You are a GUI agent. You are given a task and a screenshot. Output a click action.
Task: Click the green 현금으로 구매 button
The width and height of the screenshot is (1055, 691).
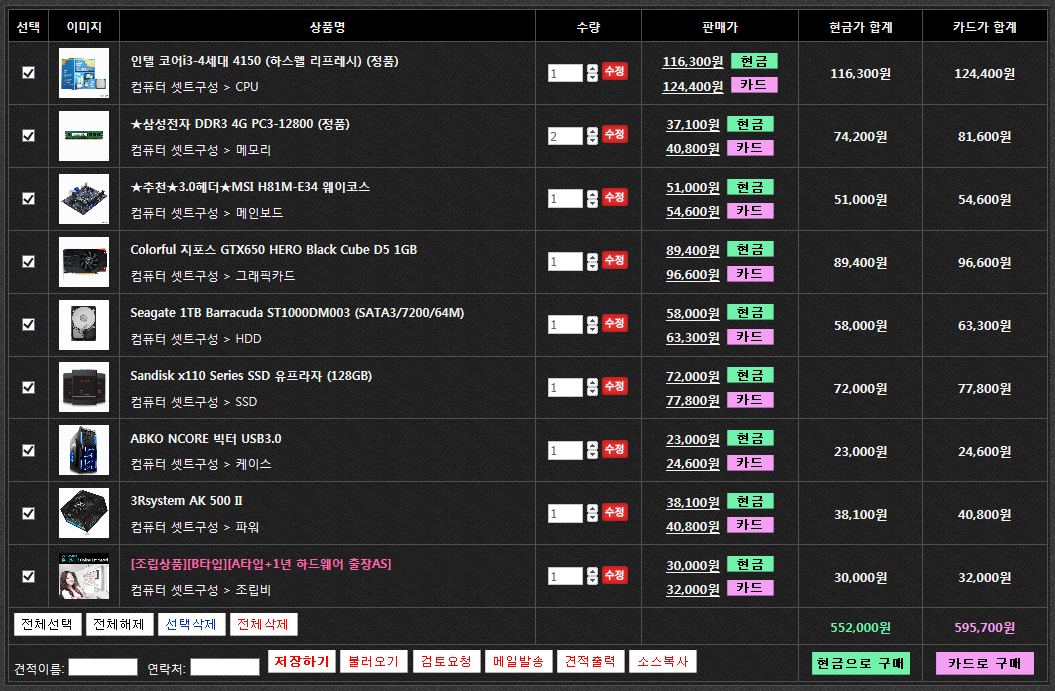click(x=861, y=663)
